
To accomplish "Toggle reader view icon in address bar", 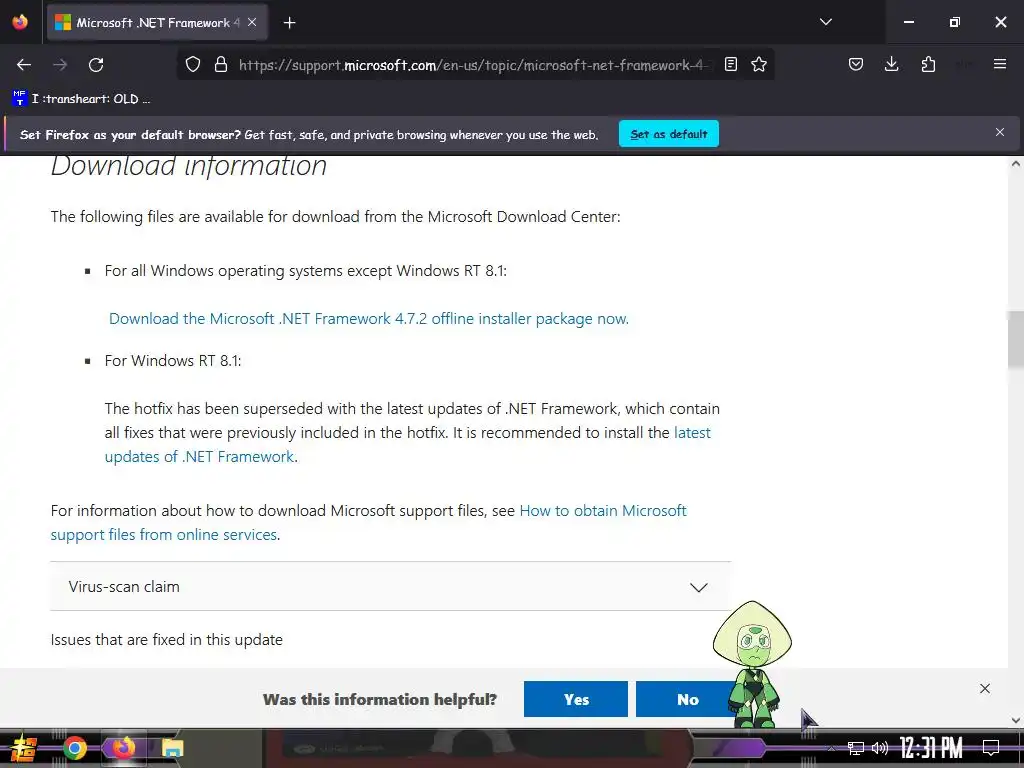I will [731, 65].
